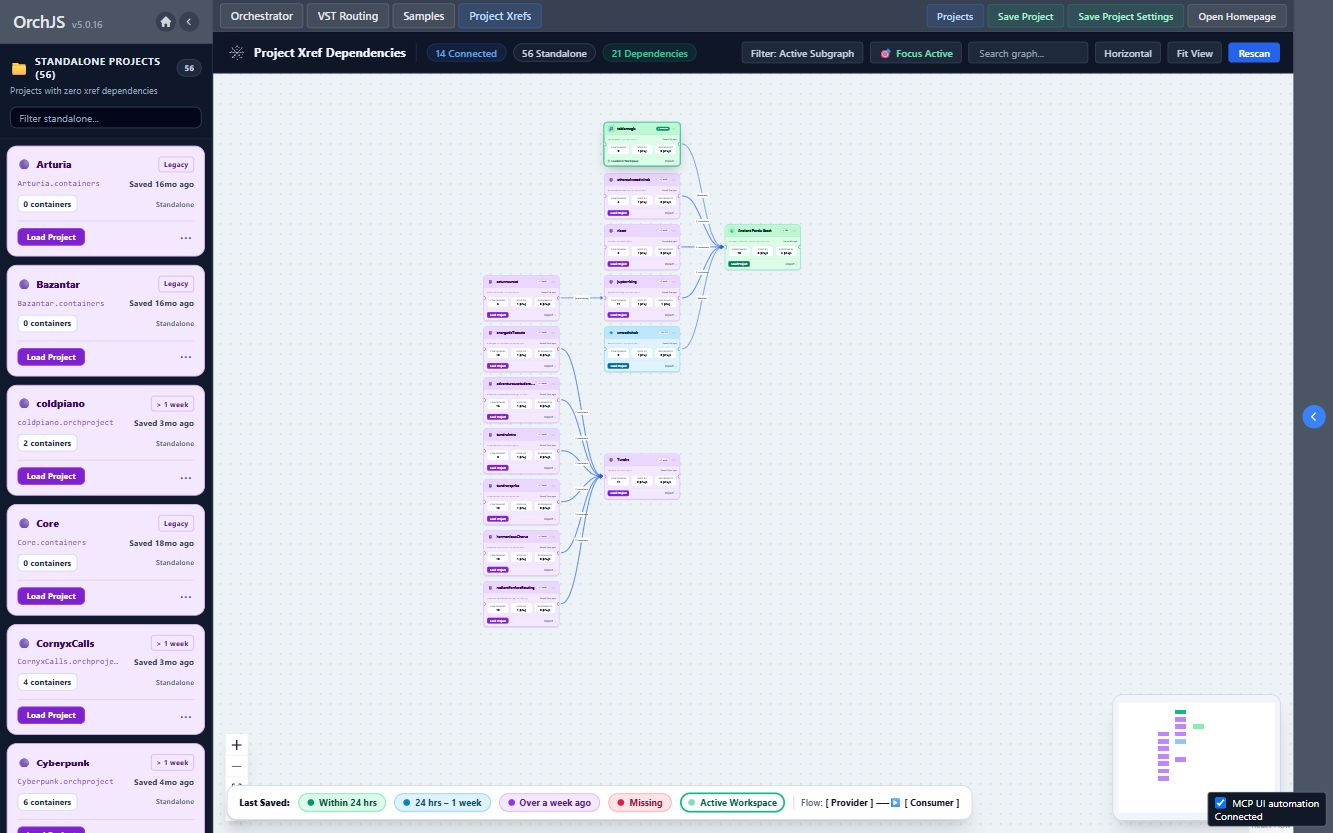Screen dimensions: 1333x833
Task: Toggle Focus Active mode
Action: tap(917, 53)
